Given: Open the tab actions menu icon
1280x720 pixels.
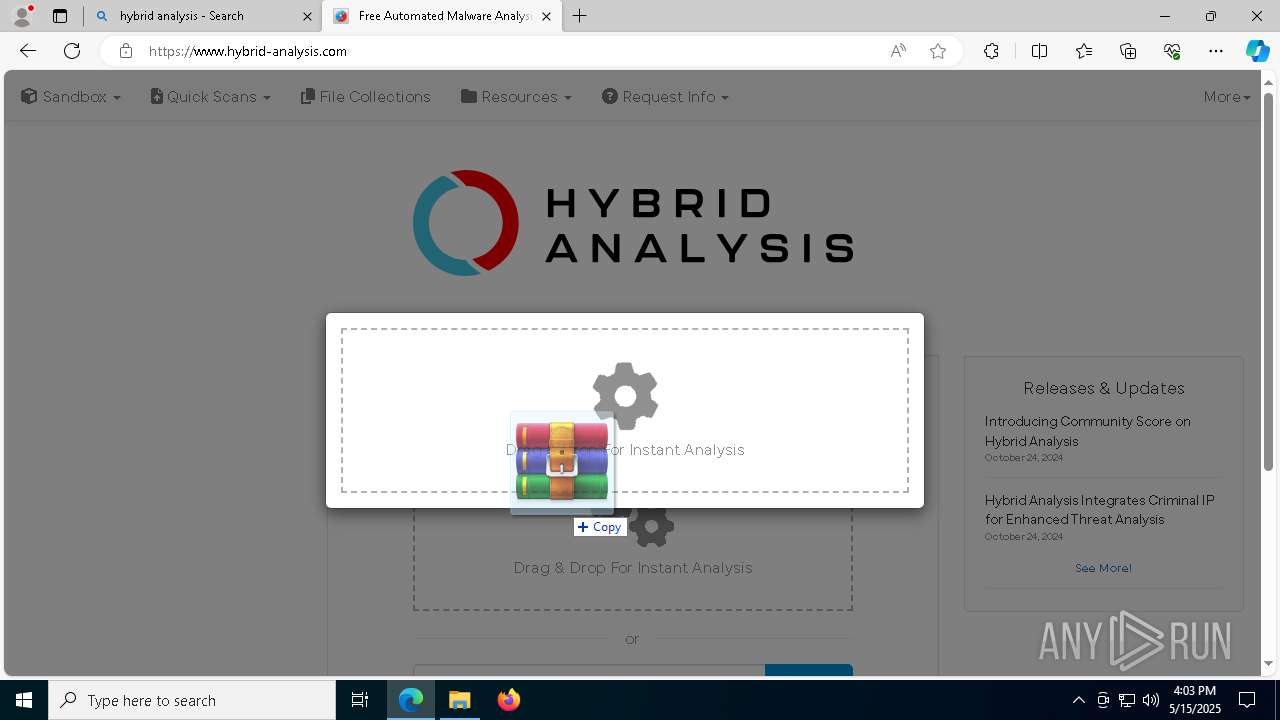Looking at the screenshot, I should [x=60, y=16].
